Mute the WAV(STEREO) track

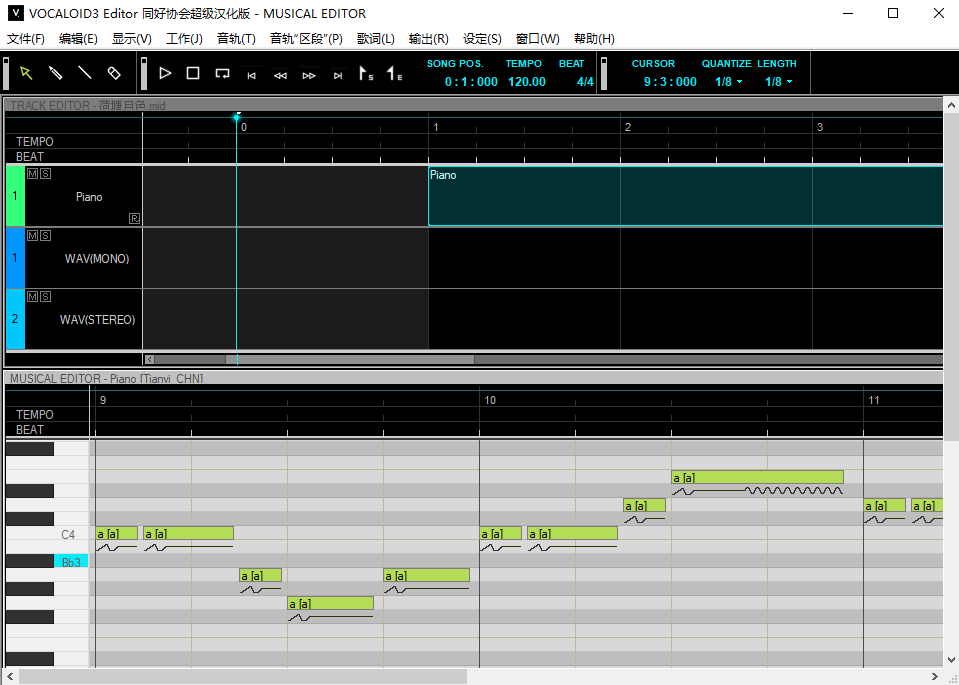pos(32,297)
